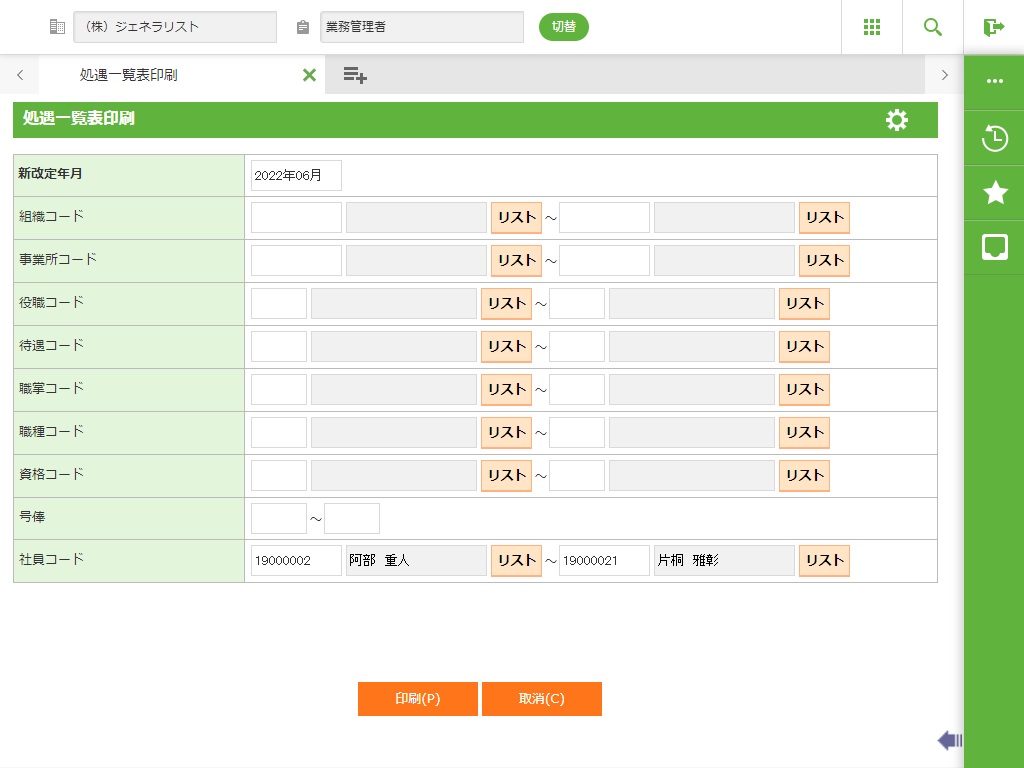Screen dimensions: 1024x768
Task: Open favorites star icon in sidebar
Action: click(x=994, y=193)
